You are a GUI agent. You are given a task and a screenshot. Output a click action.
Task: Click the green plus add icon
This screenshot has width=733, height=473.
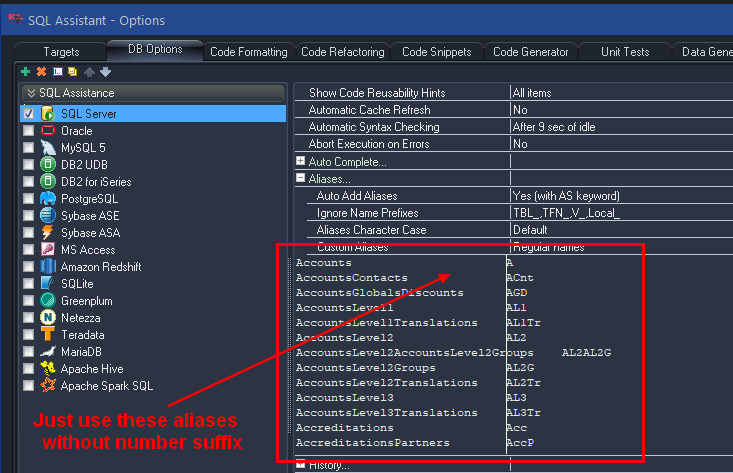click(x=26, y=72)
